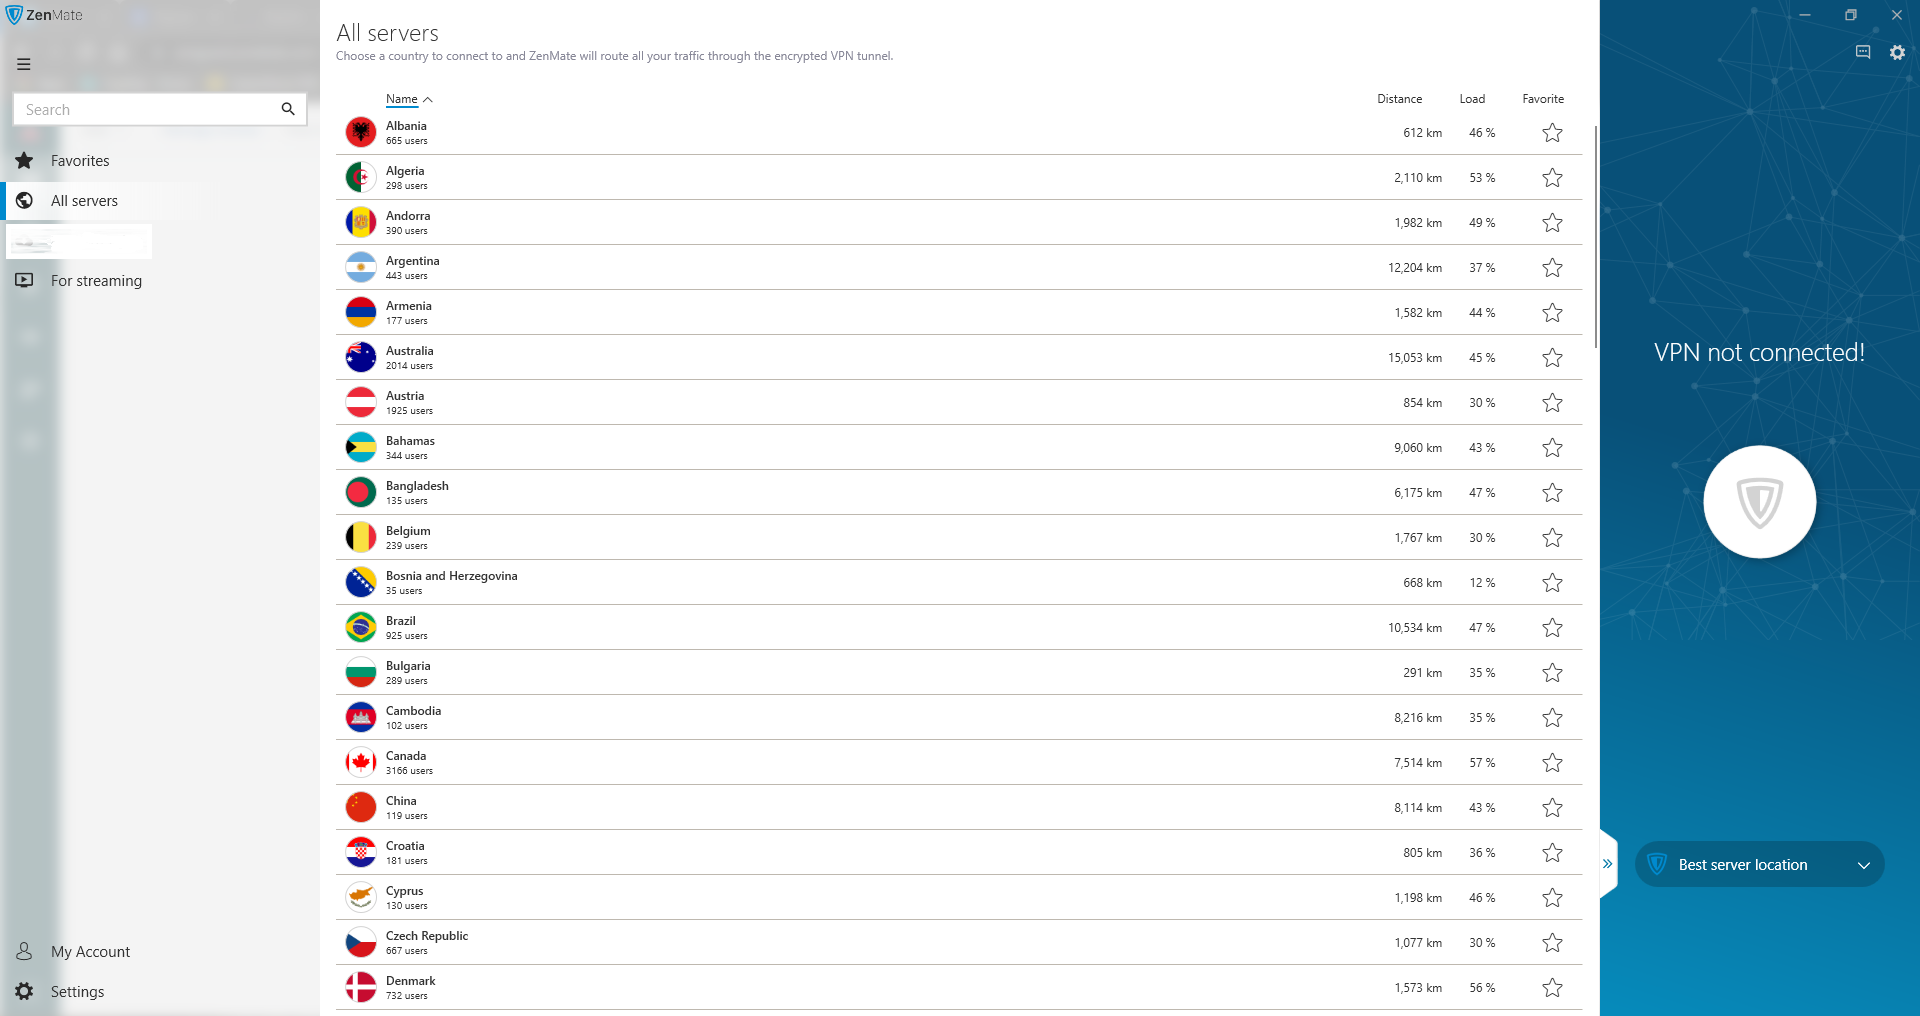The height and width of the screenshot is (1016, 1920).
Task: Click the Bulgaria flag icon
Action: (x=361, y=672)
